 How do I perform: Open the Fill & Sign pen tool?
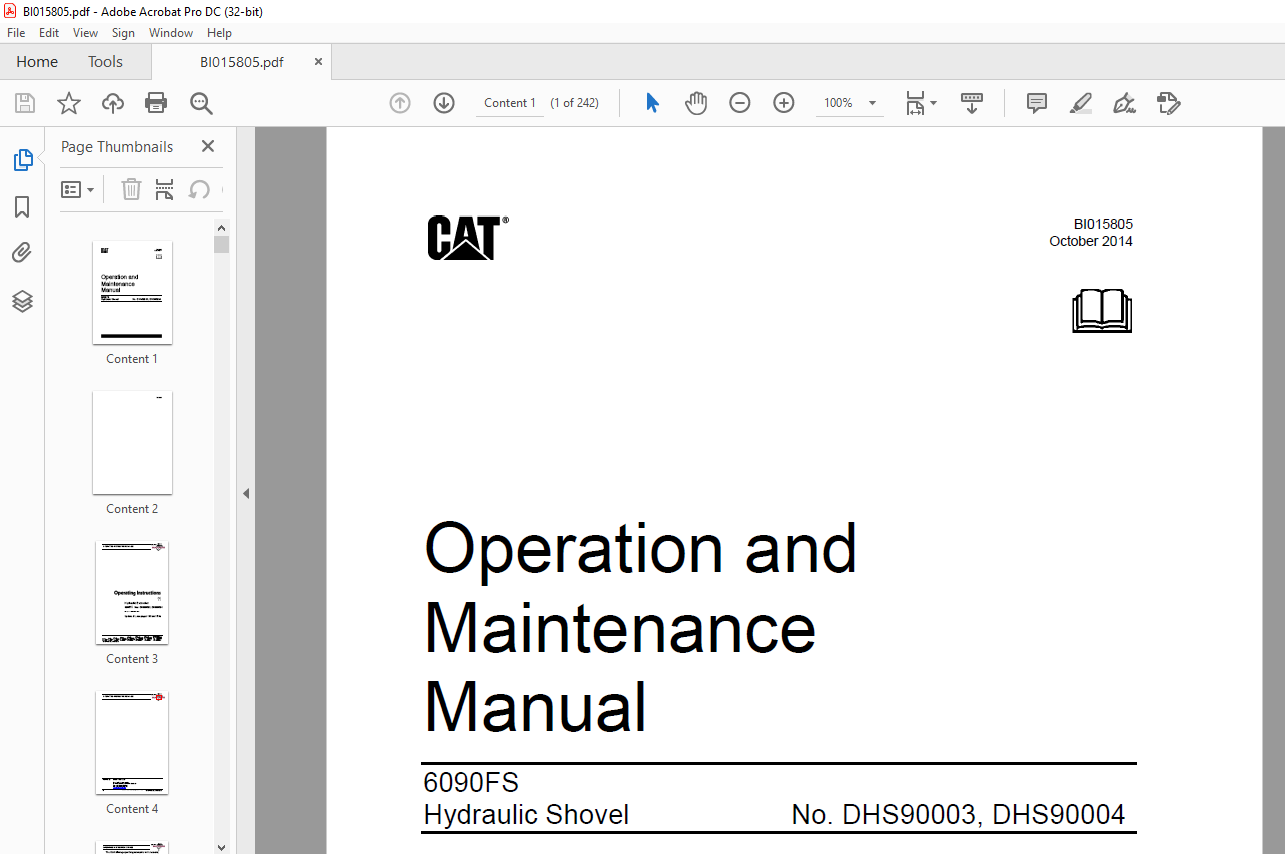click(1124, 103)
